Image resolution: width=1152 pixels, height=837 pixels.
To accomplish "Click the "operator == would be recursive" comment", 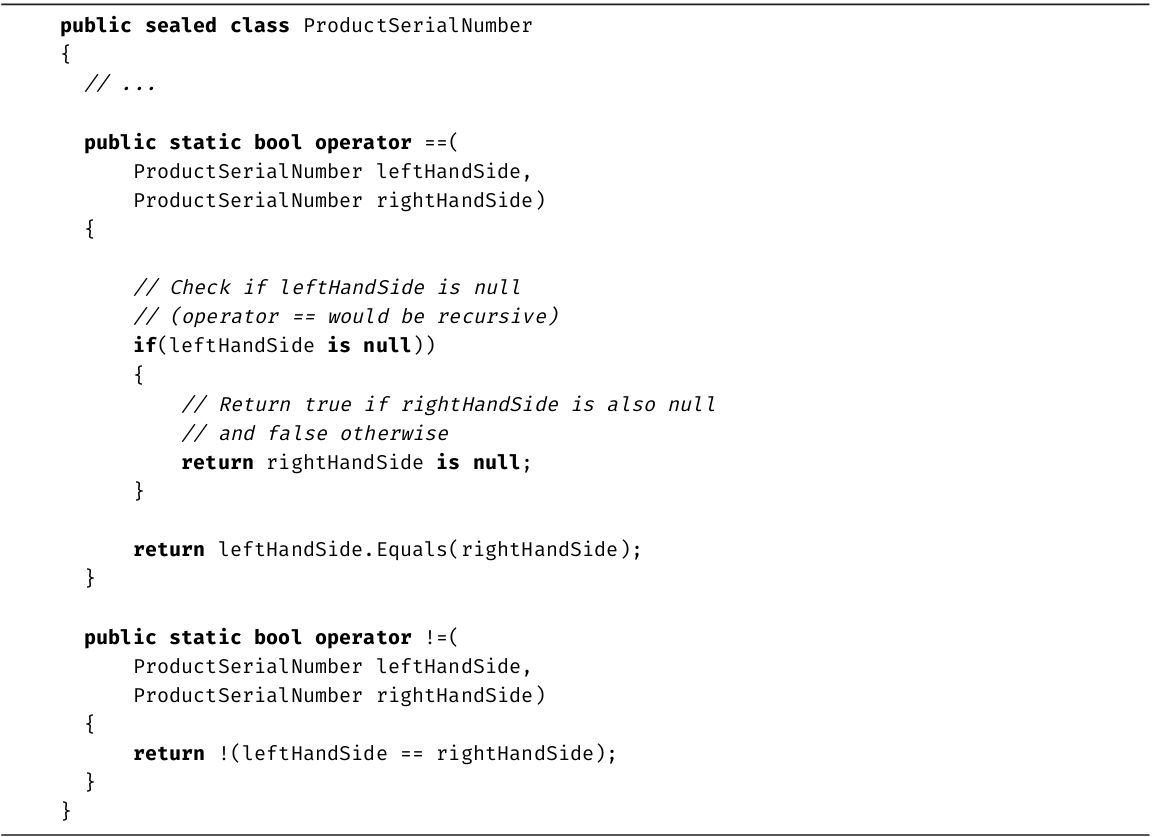I will tap(345, 317).
